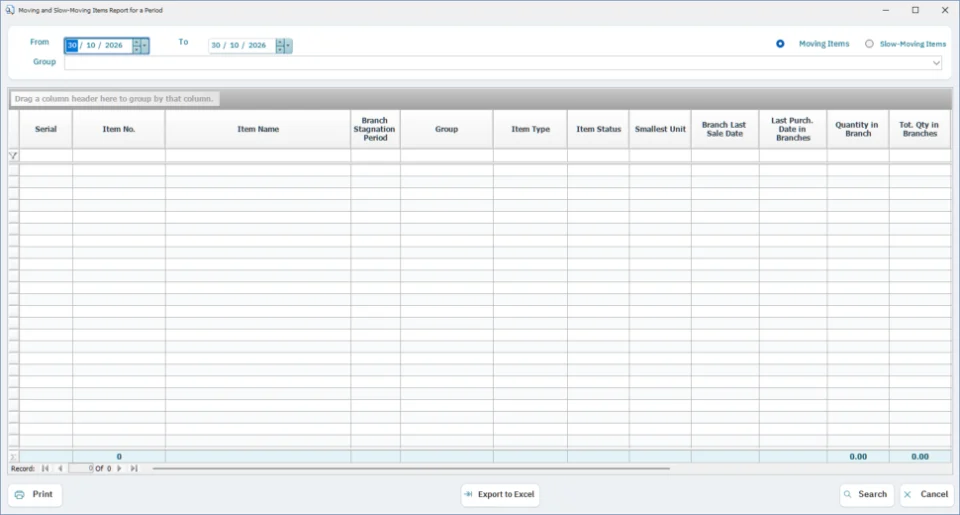Click the filter row funnel icon
The height and width of the screenshot is (515, 960).
coord(13,156)
